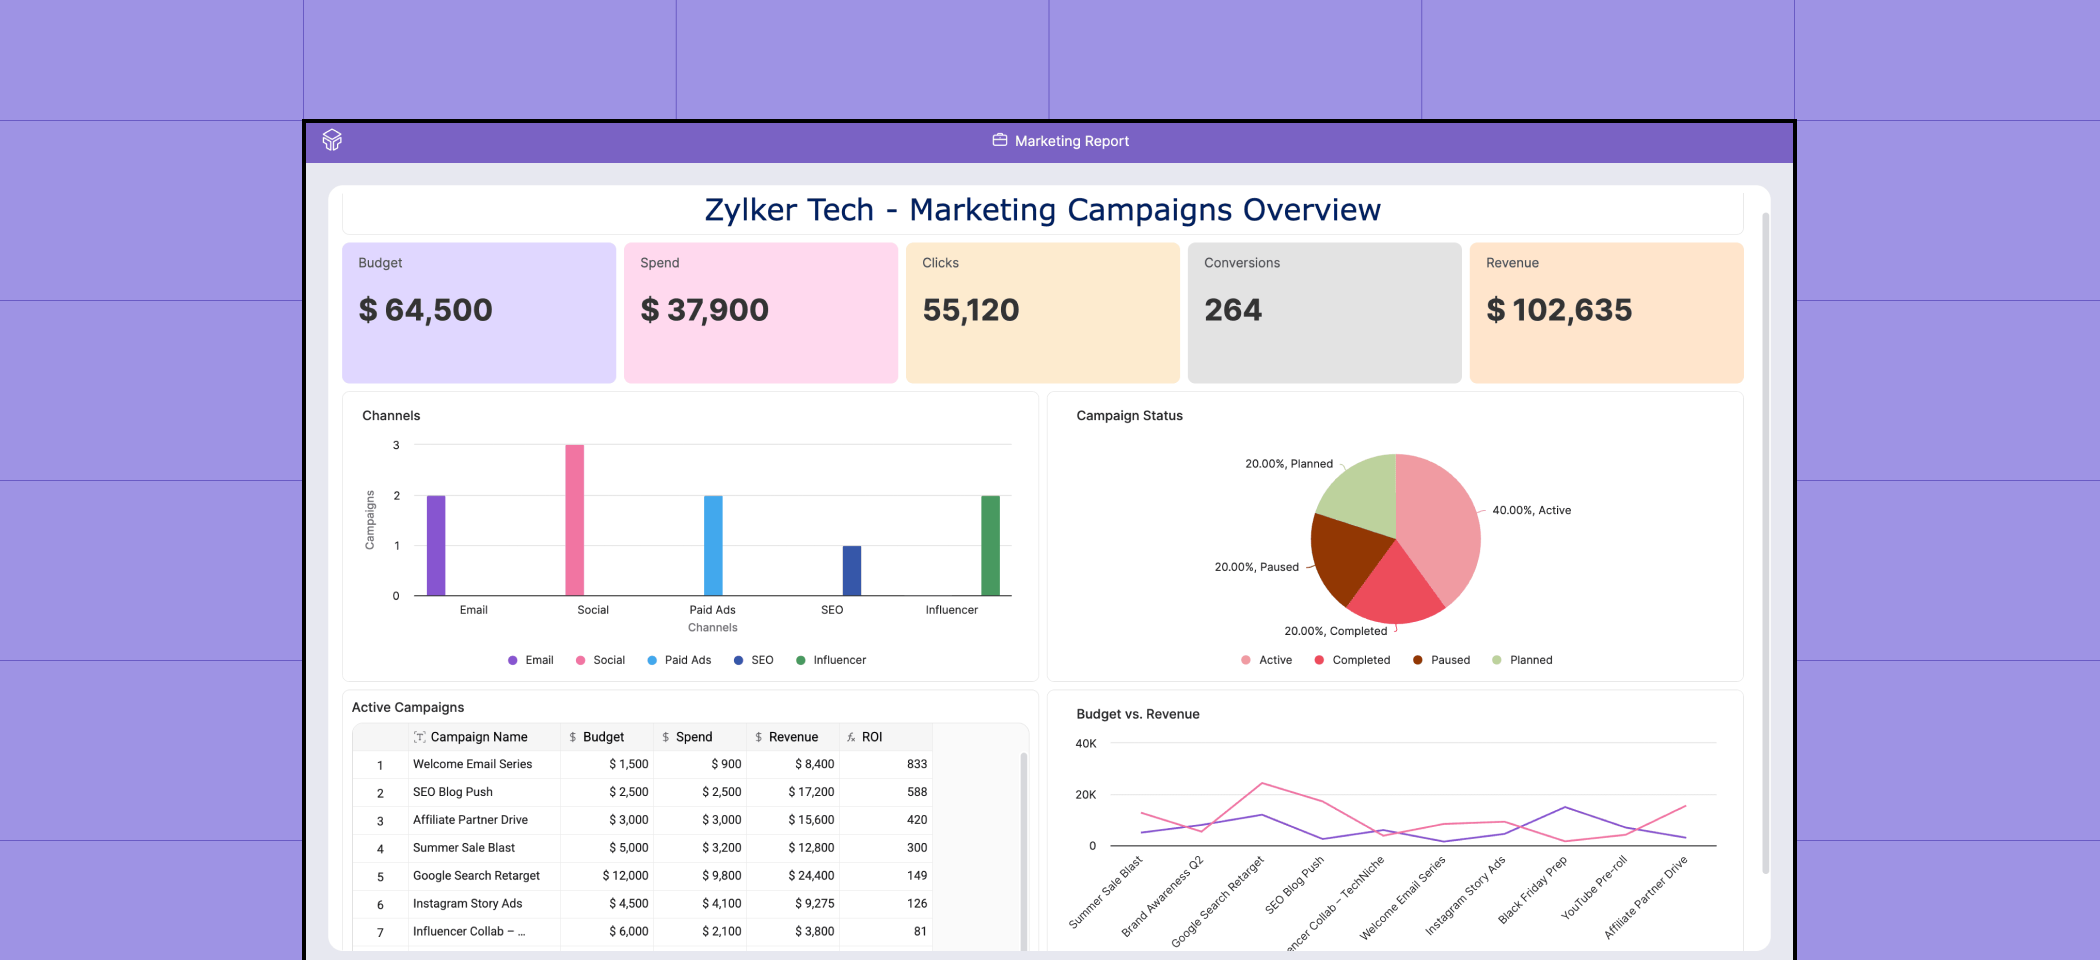Toggle Active in Campaign Status legend
The width and height of the screenshot is (2100, 960).
(x=1266, y=660)
